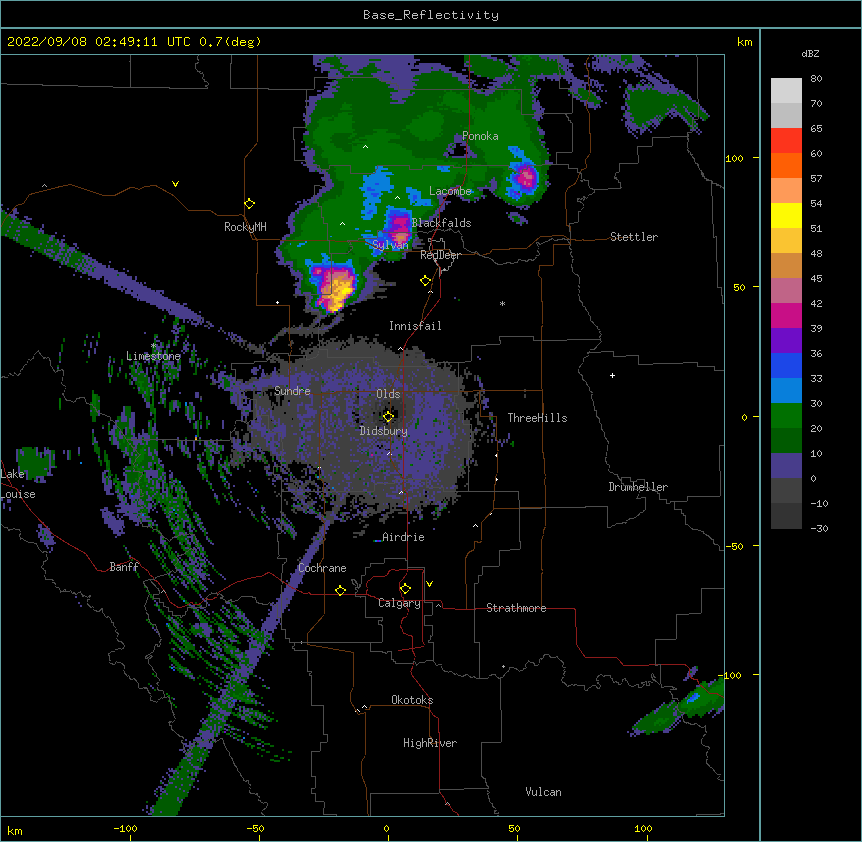Click the Limestone label

(153, 356)
